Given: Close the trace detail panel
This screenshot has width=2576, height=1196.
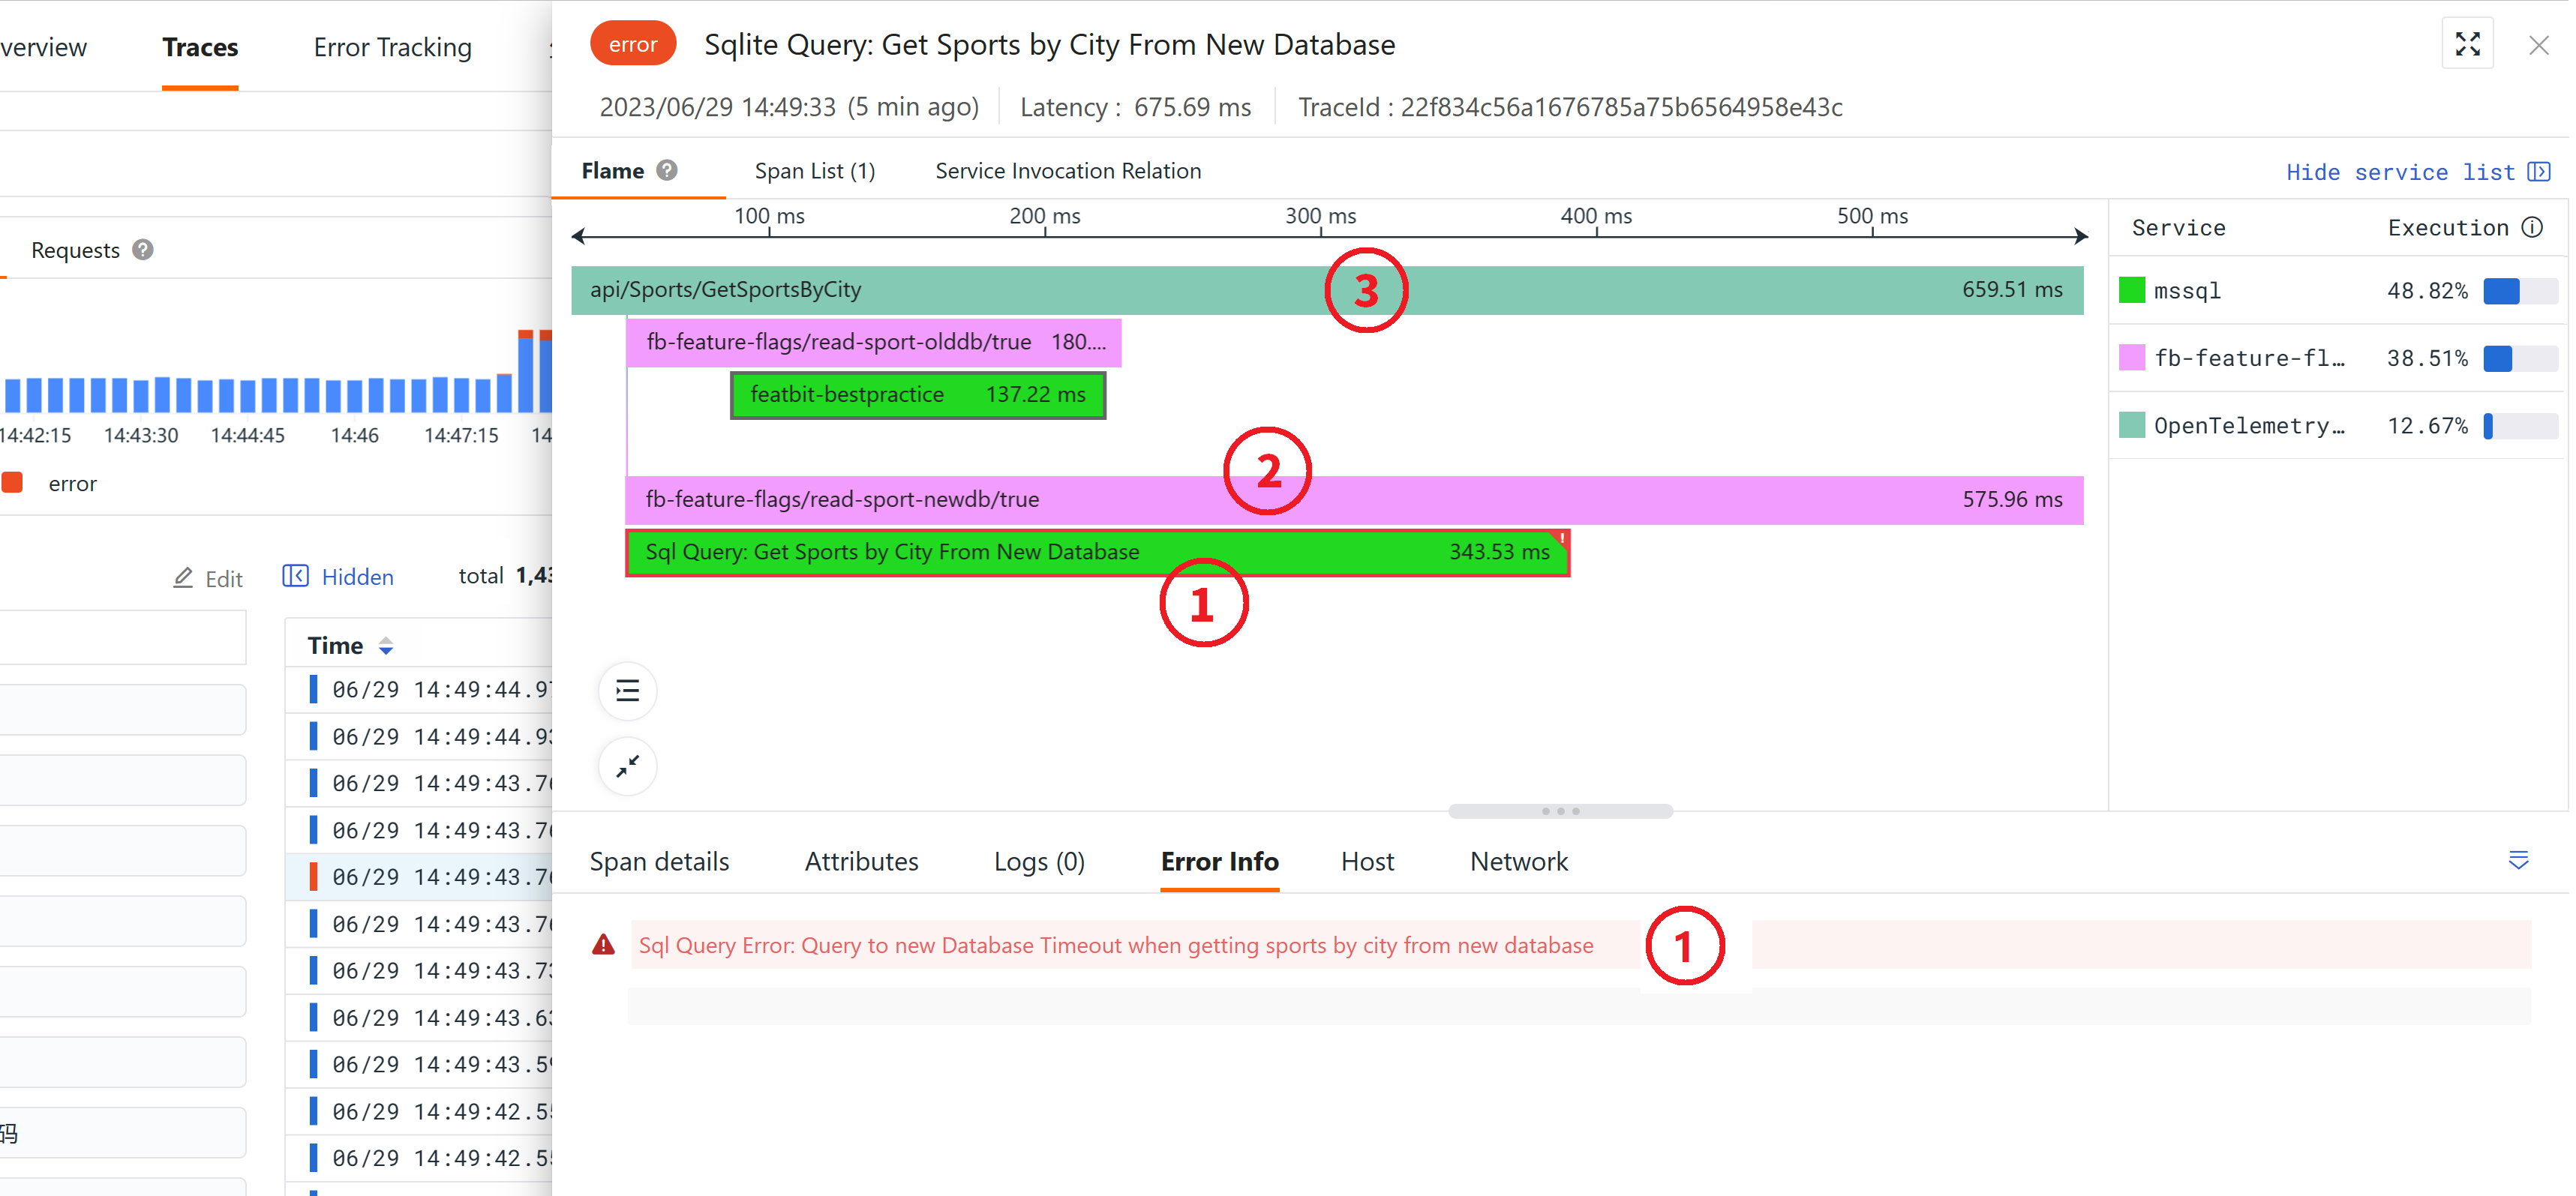Looking at the screenshot, I should [2538, 45].
